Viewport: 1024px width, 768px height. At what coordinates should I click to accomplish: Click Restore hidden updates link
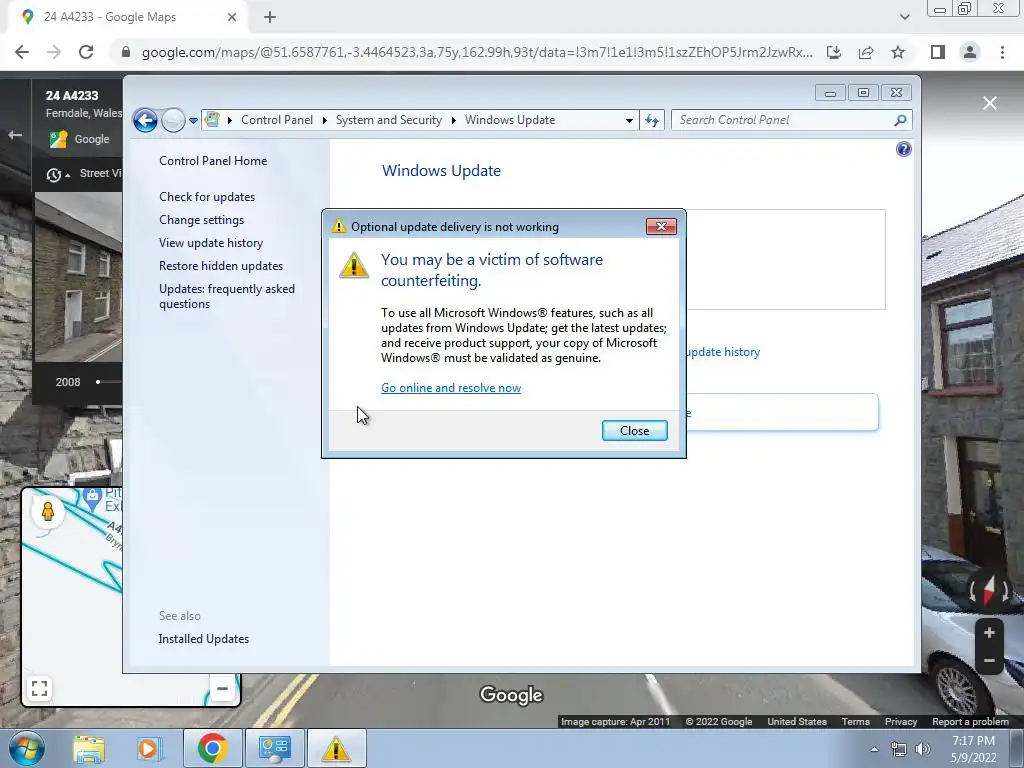[x=221, y=266]
